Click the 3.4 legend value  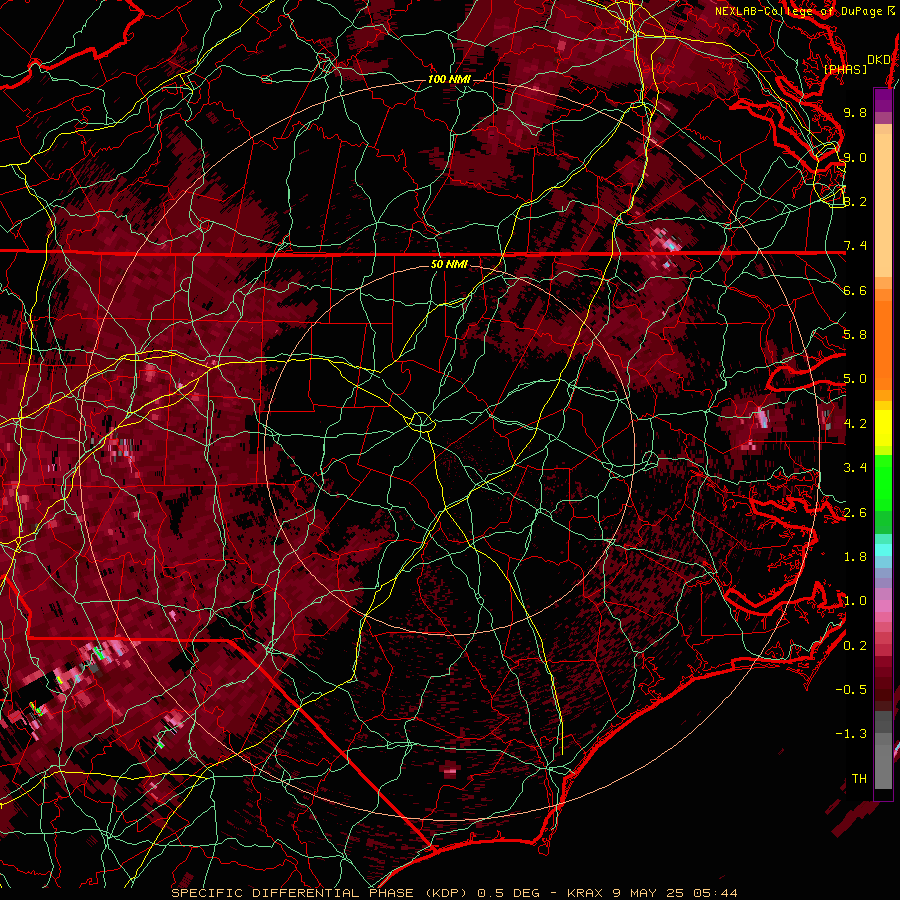tap(855, 468)
